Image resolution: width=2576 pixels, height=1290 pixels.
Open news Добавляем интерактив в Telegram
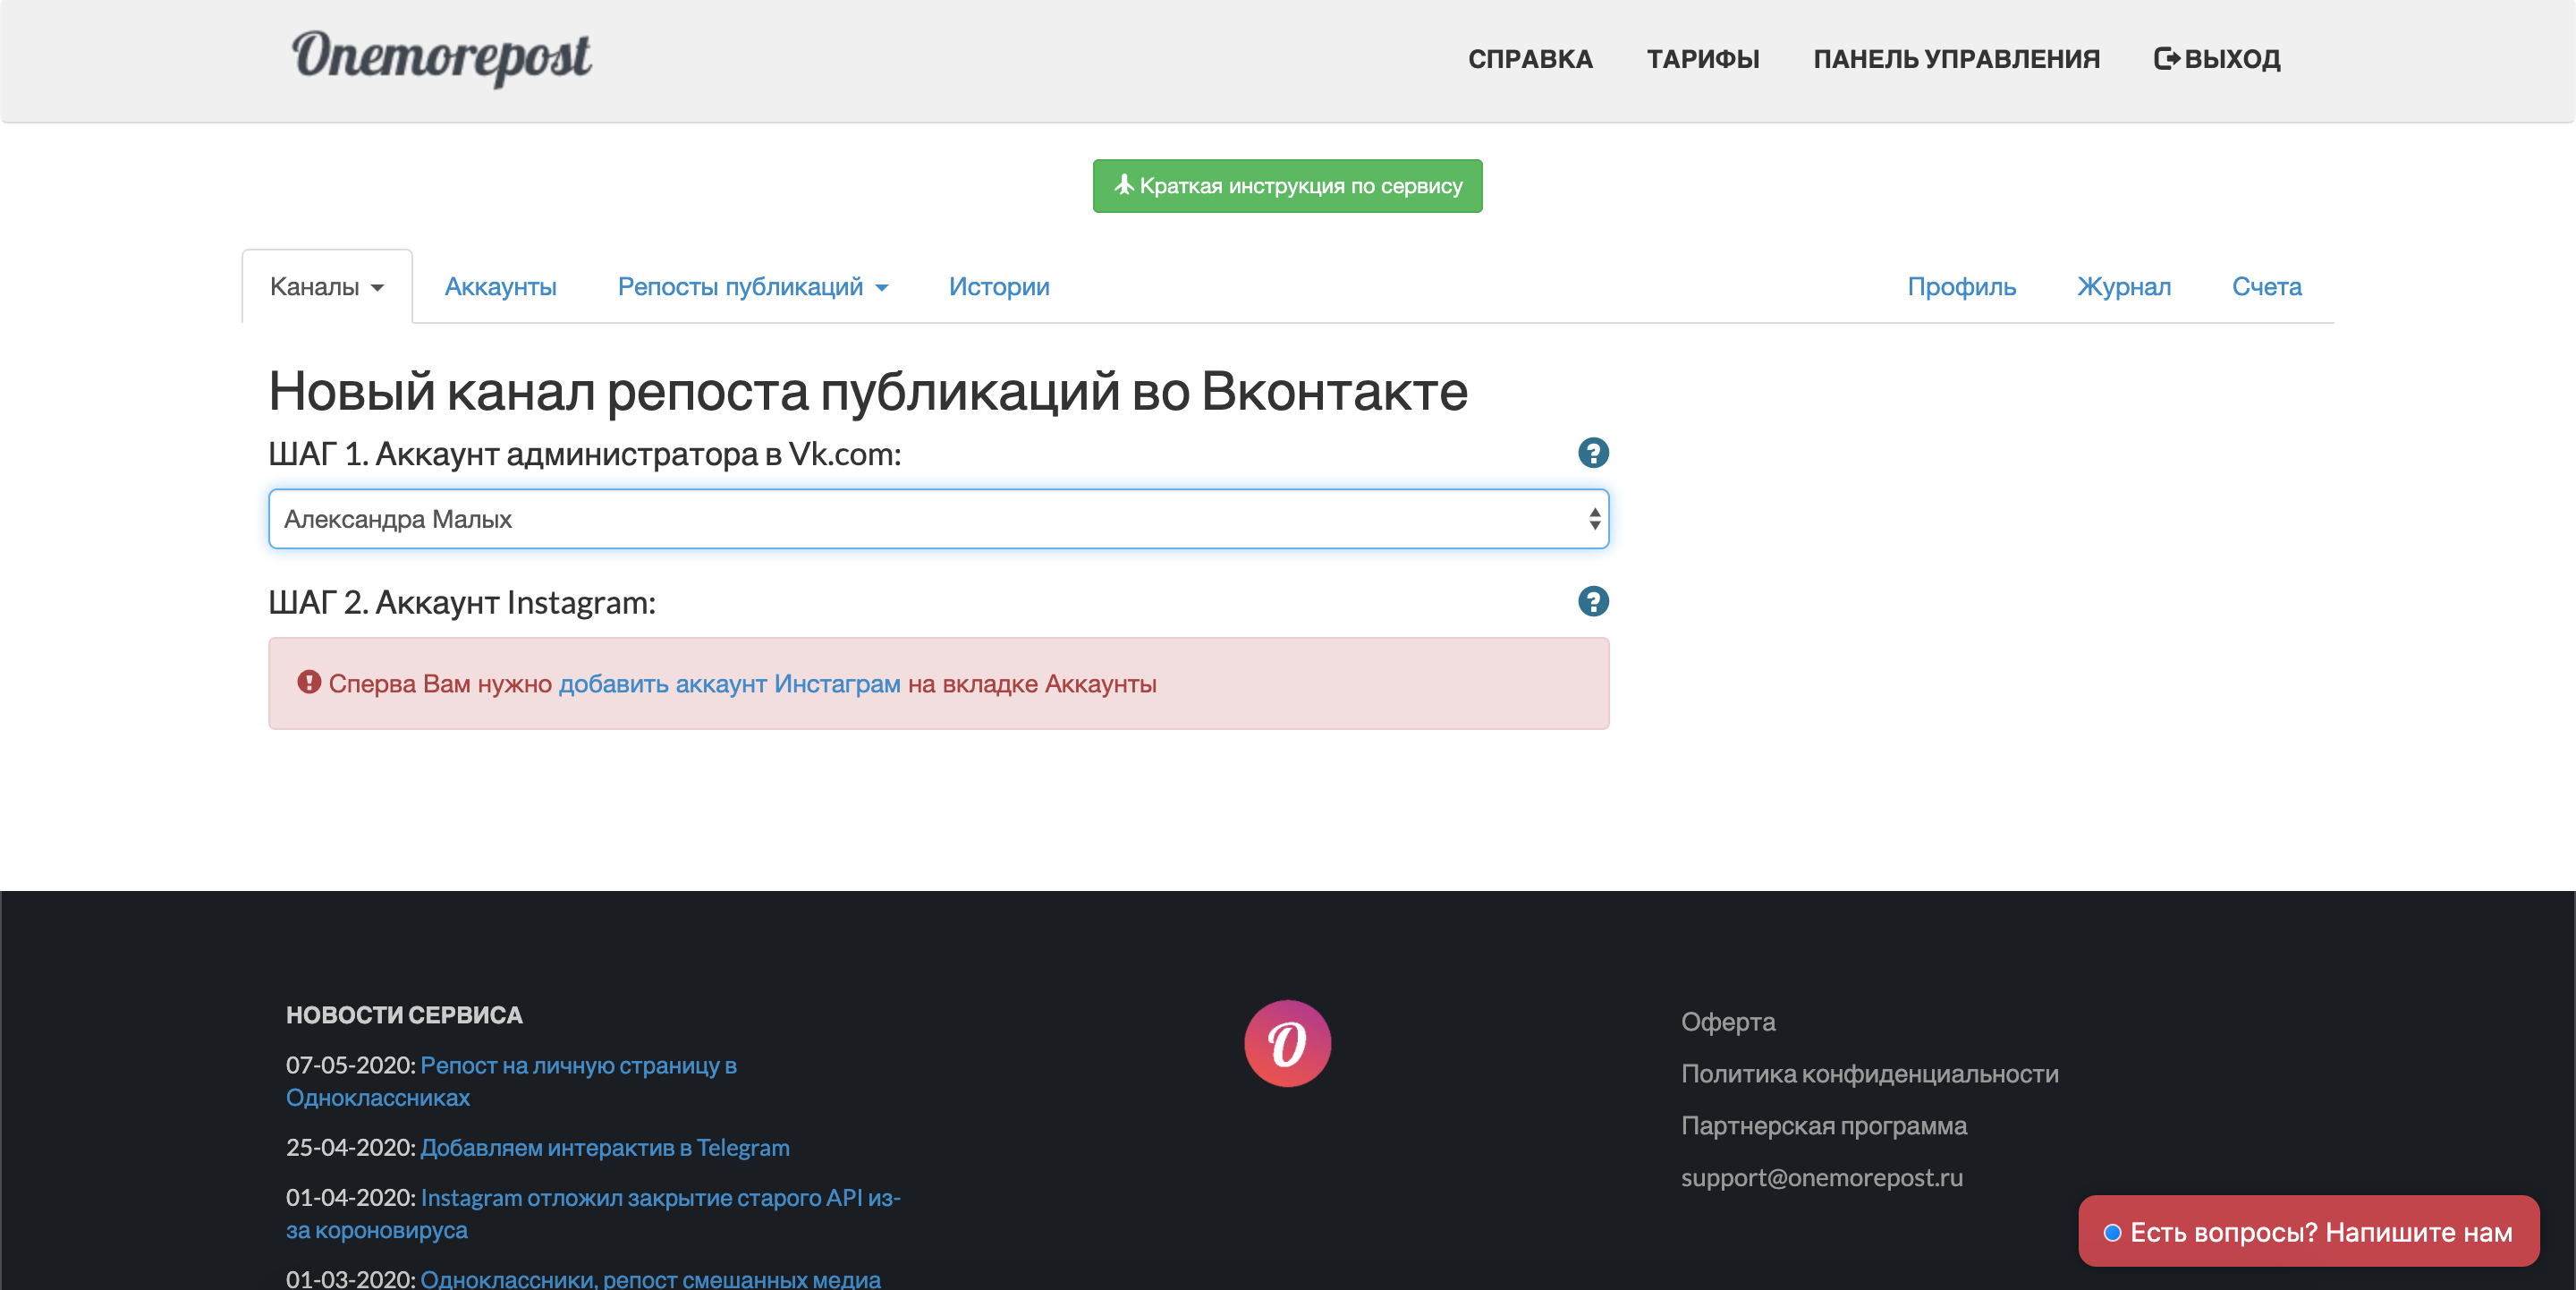pos(604,1148)
